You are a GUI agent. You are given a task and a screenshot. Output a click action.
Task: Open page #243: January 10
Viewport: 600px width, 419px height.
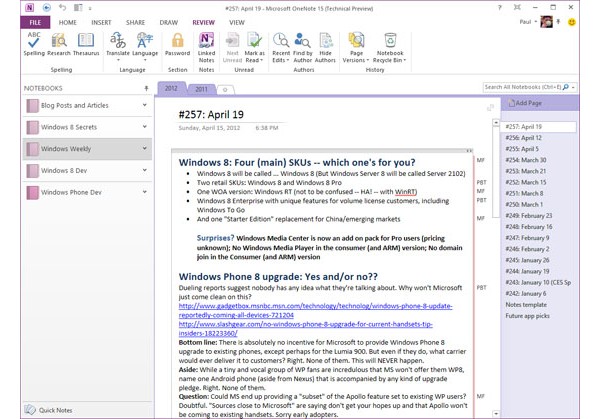[538, 282]
